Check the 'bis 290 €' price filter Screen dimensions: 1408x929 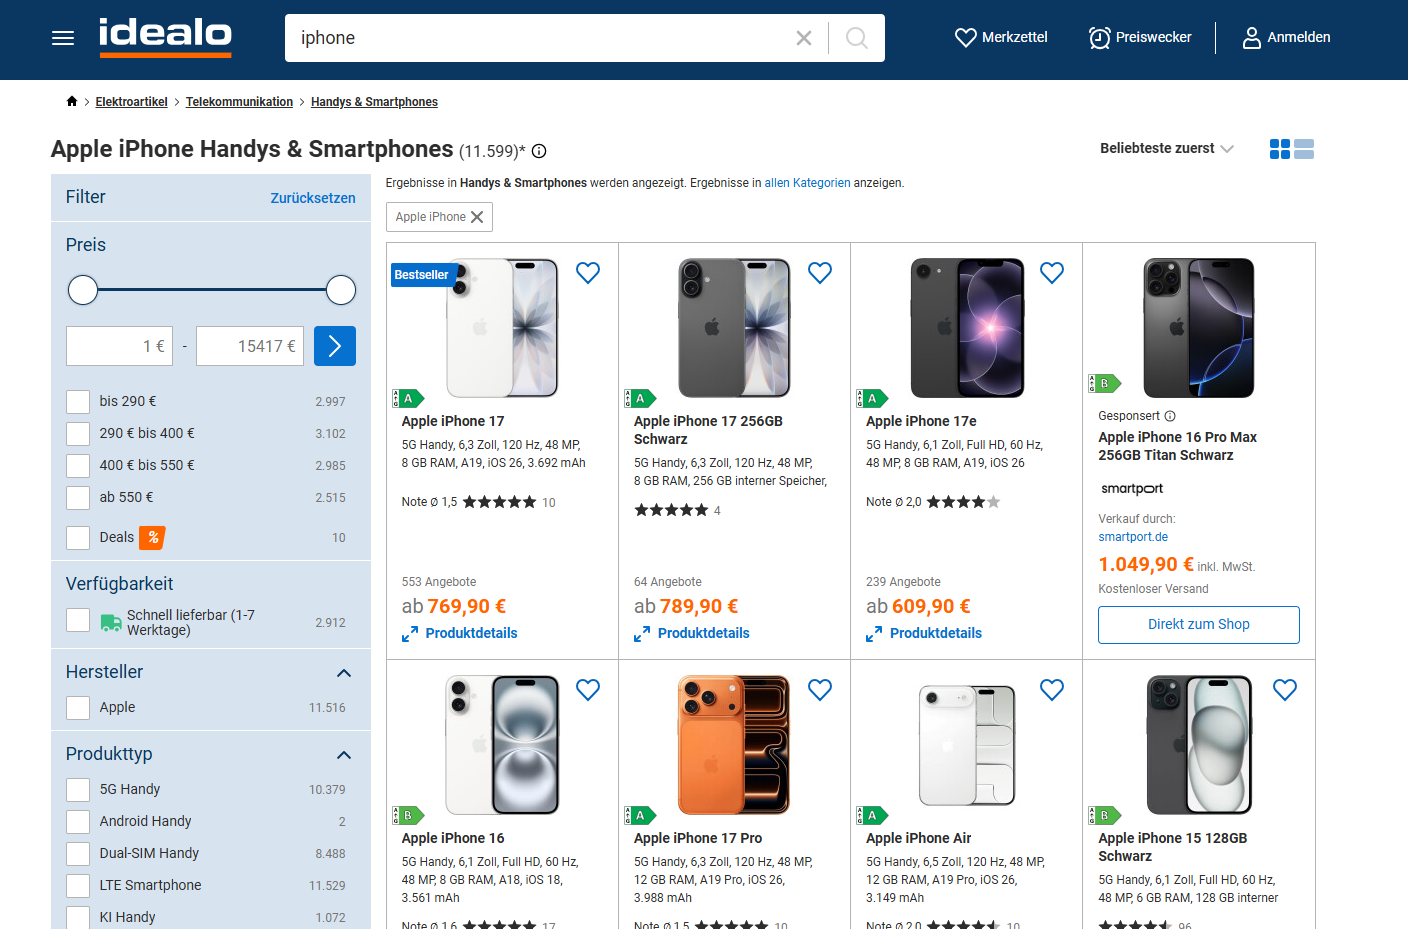(x=78, y=402)
